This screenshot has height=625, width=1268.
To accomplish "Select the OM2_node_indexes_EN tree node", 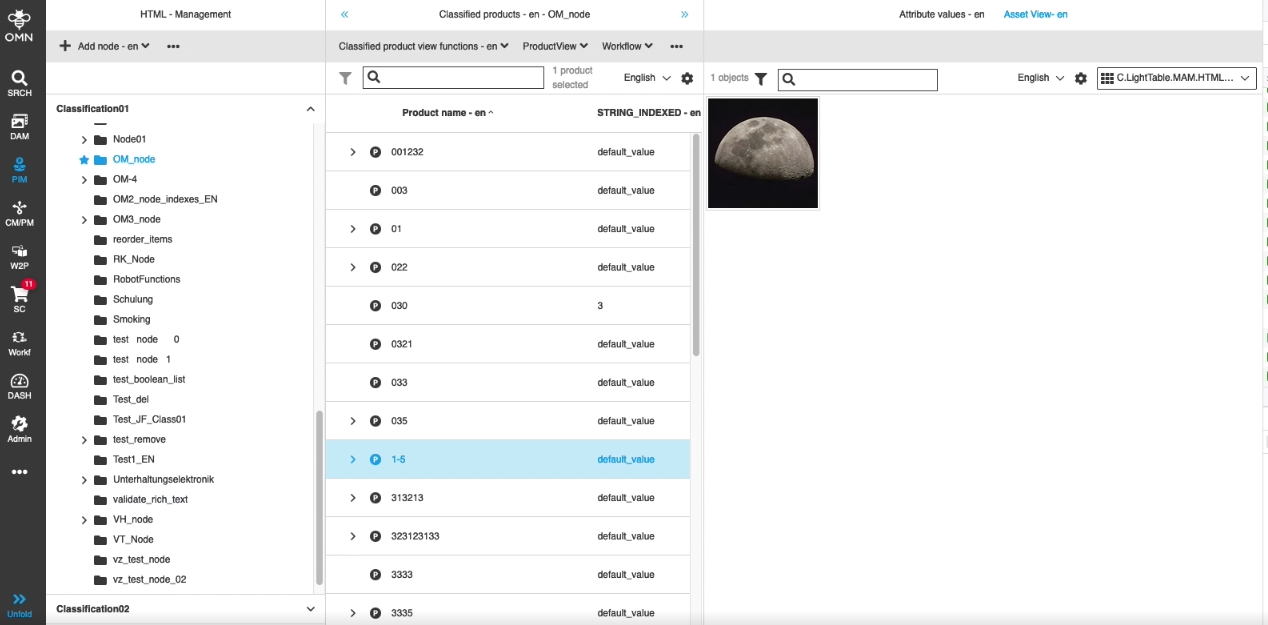I will (165, 199).
